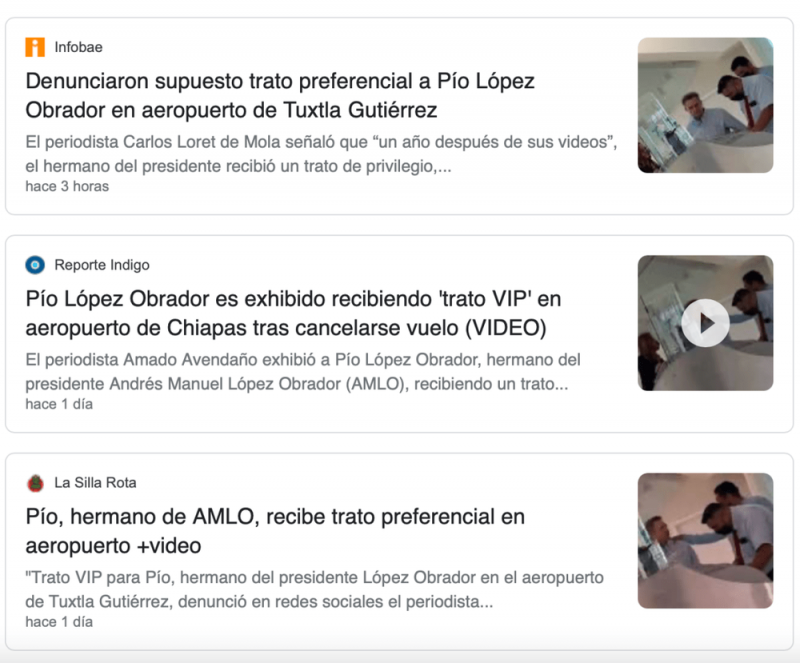Viewport: 800px width, 663px height.
Task: Open headline 'Denunciaron supuesto trato preferencial'
Action: 280,95
